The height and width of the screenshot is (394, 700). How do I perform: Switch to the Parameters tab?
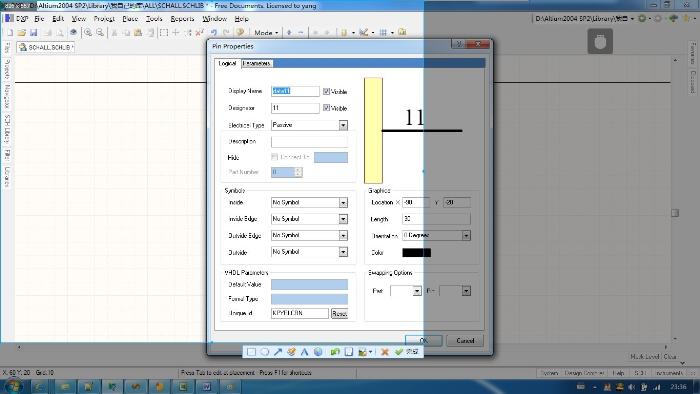[x=257, y=63]
